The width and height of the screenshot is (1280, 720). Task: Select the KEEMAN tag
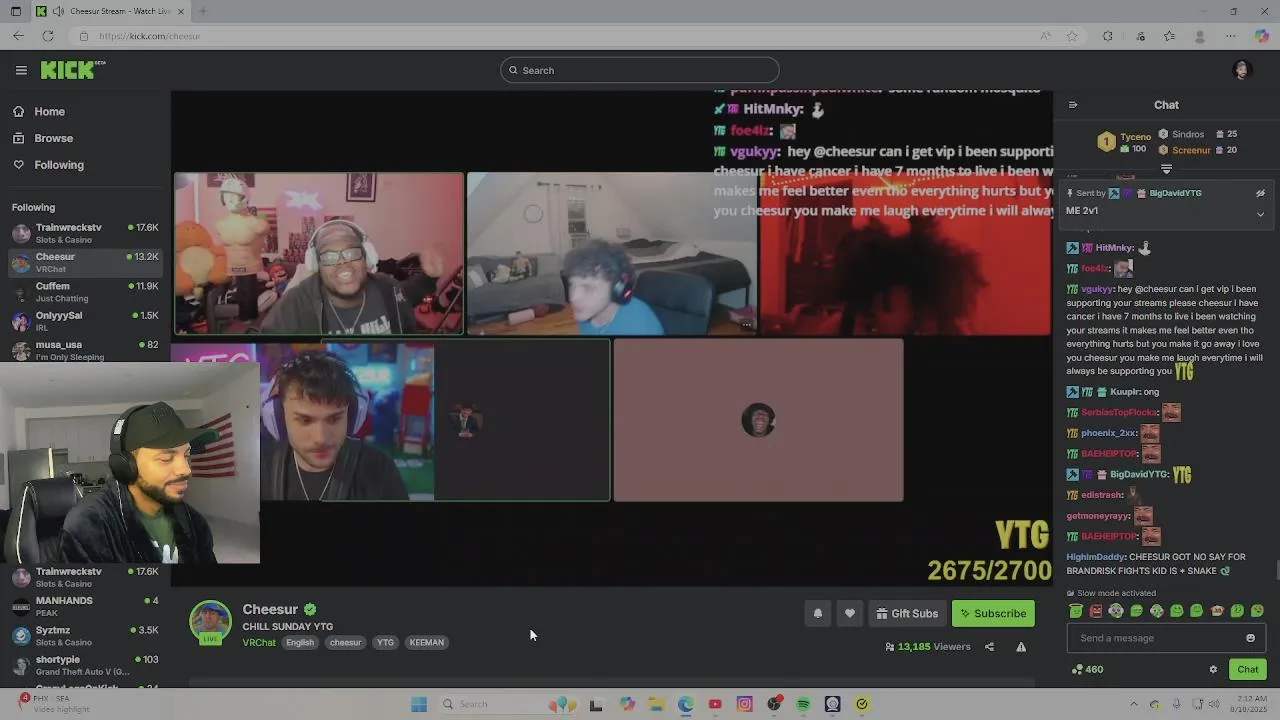click(x=426, y=643)
